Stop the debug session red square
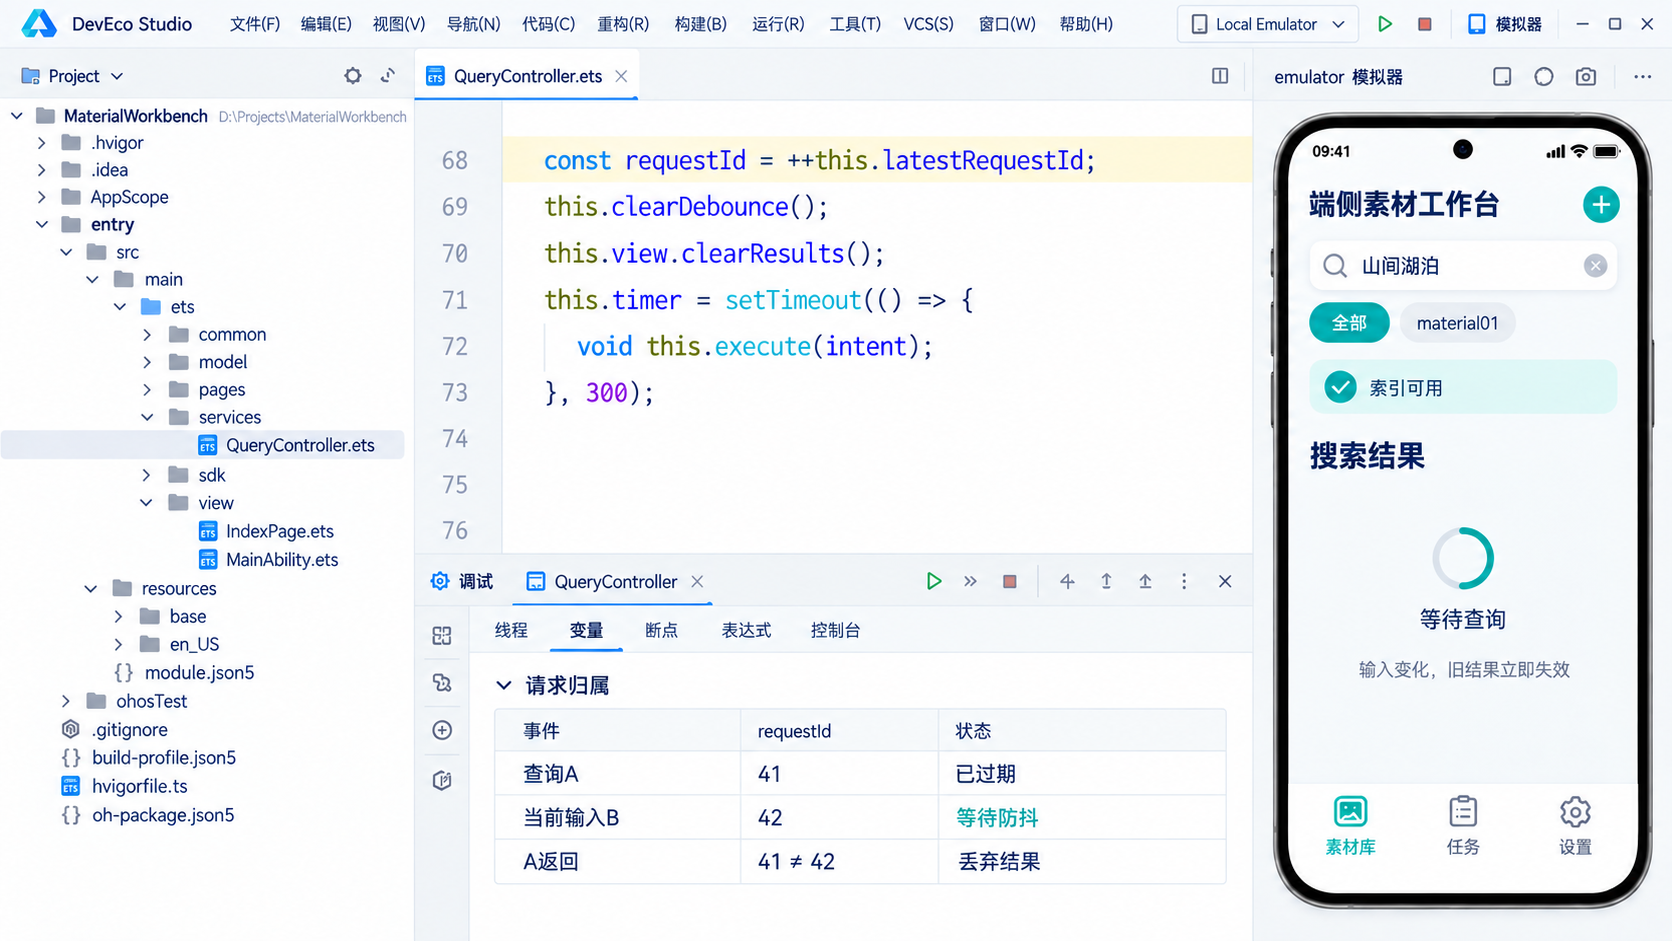The width and height of the screenshot is (1672, 941). click(x=1010, y=581)
